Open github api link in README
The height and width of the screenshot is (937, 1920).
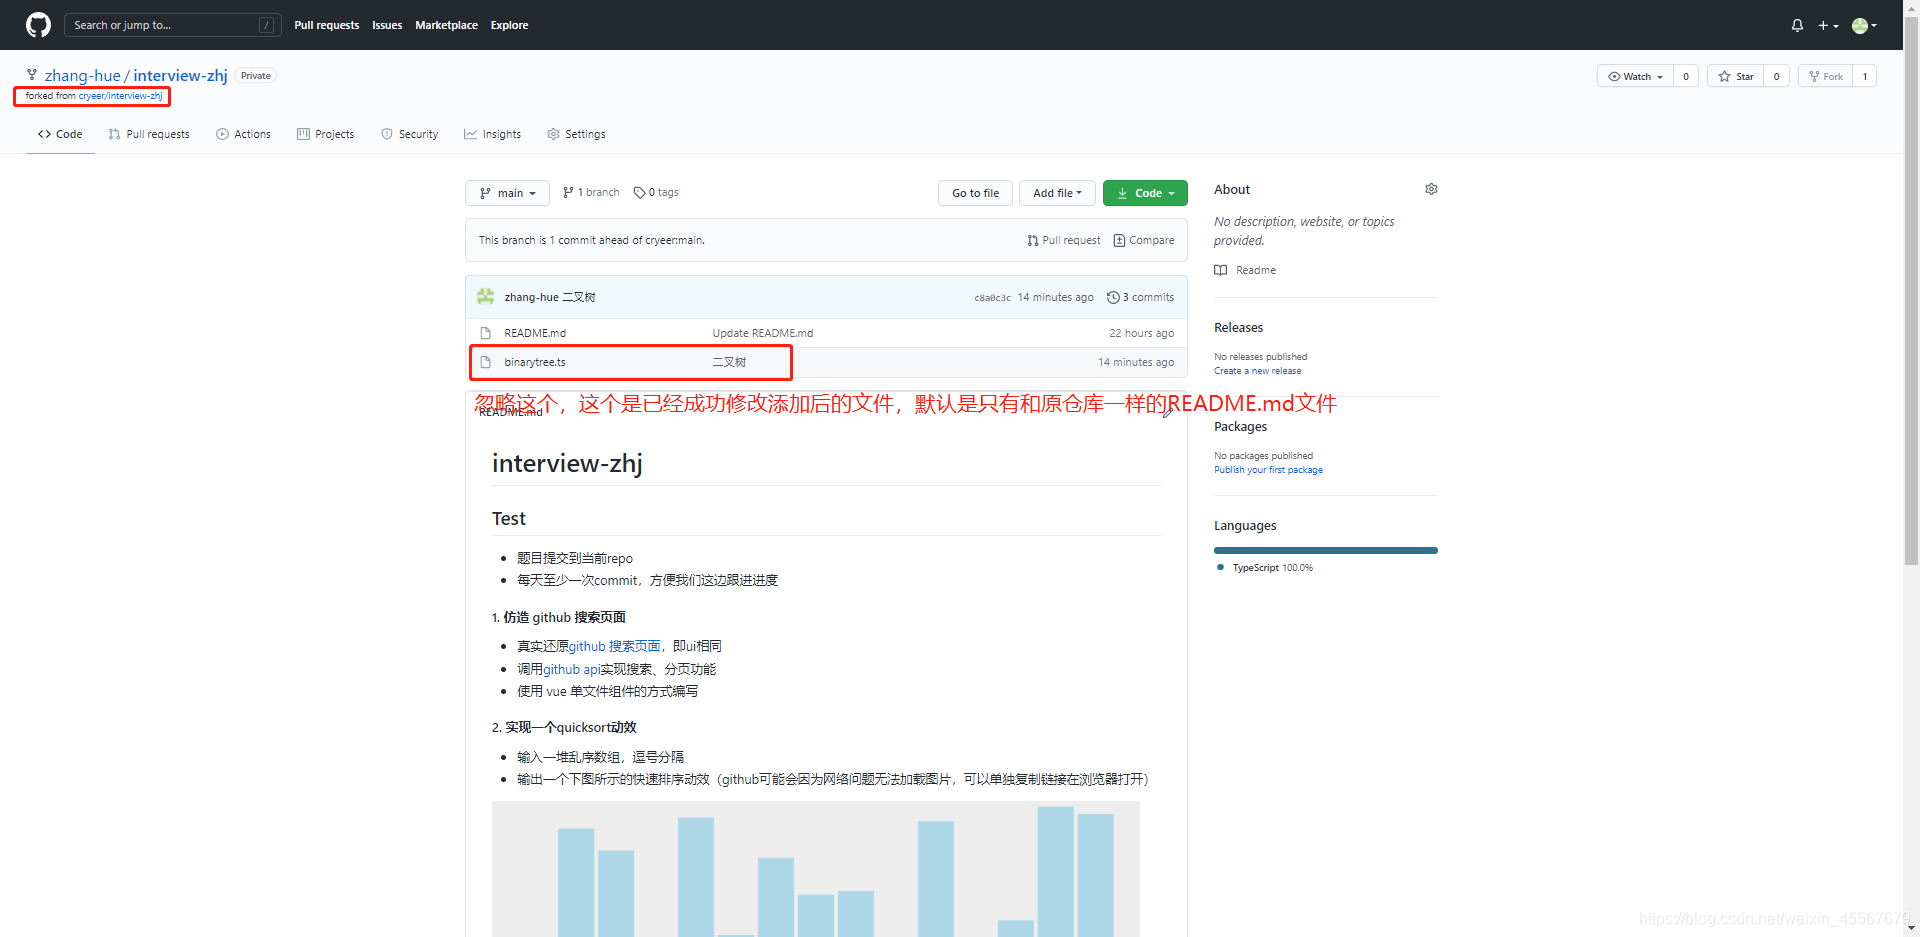tap(571, 669)
